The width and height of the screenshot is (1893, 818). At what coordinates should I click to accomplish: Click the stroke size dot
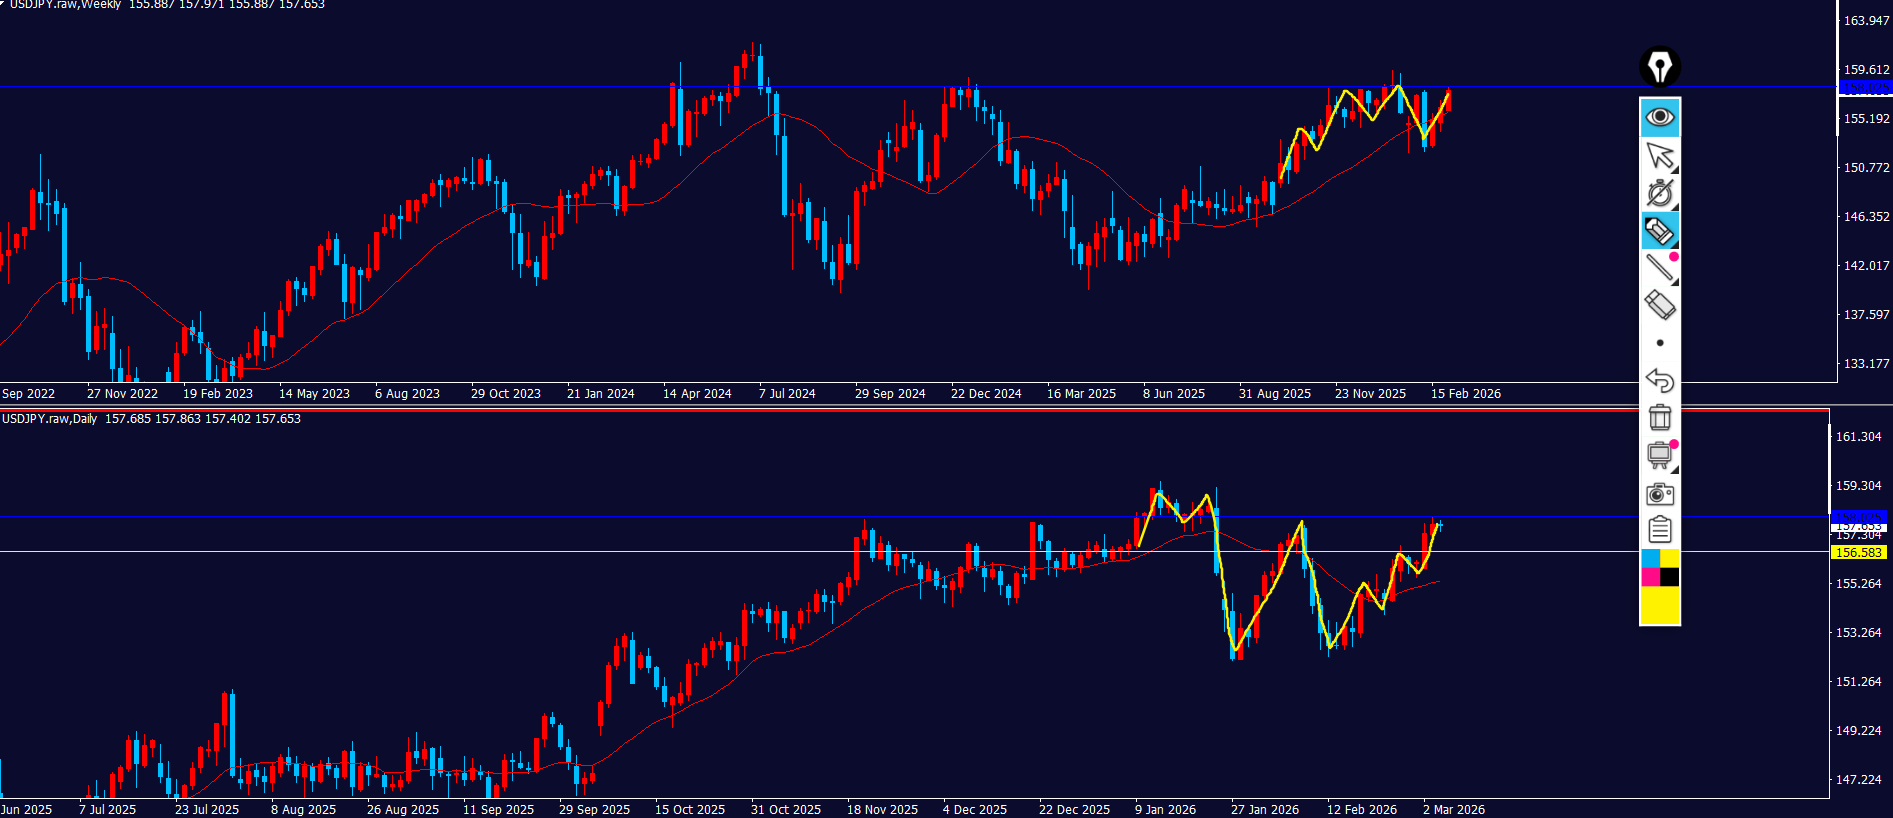point(1659,343)
